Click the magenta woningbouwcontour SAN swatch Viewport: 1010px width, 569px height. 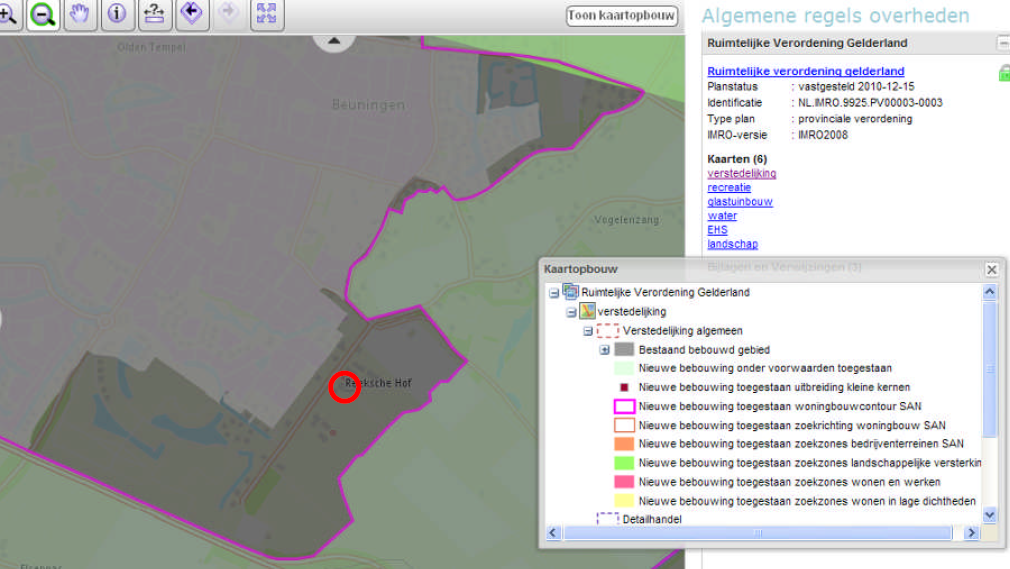[624, 406]
